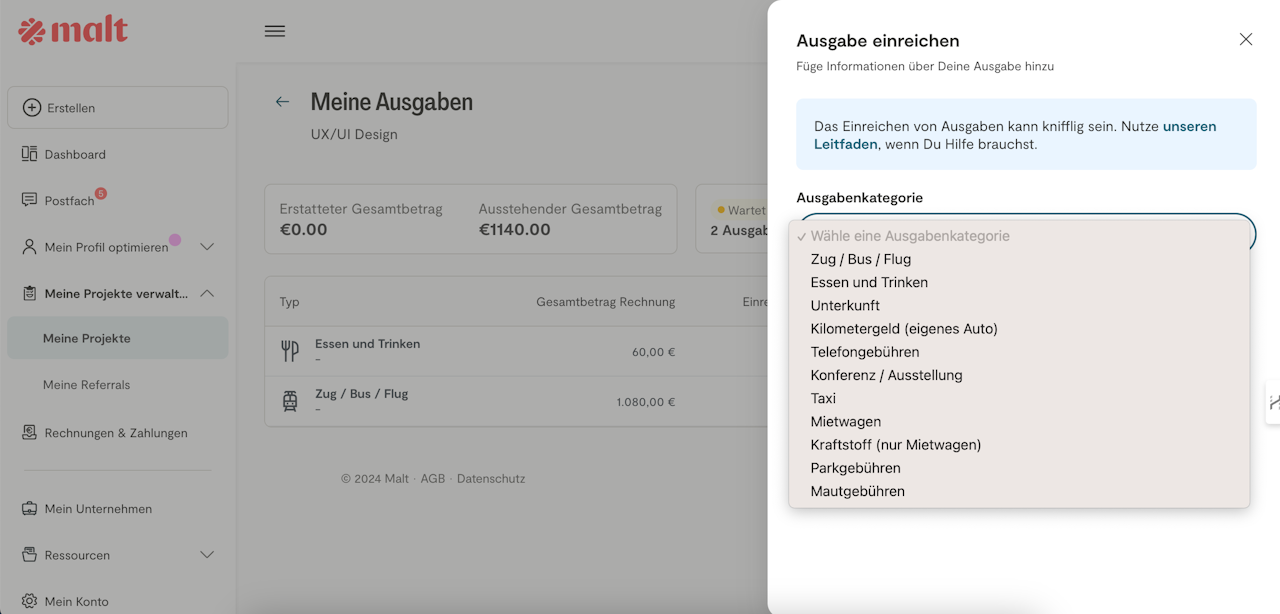This screenshot has height=614, width=1280.
Task: Select the Mautgebühren category
Action: point(858,491)
